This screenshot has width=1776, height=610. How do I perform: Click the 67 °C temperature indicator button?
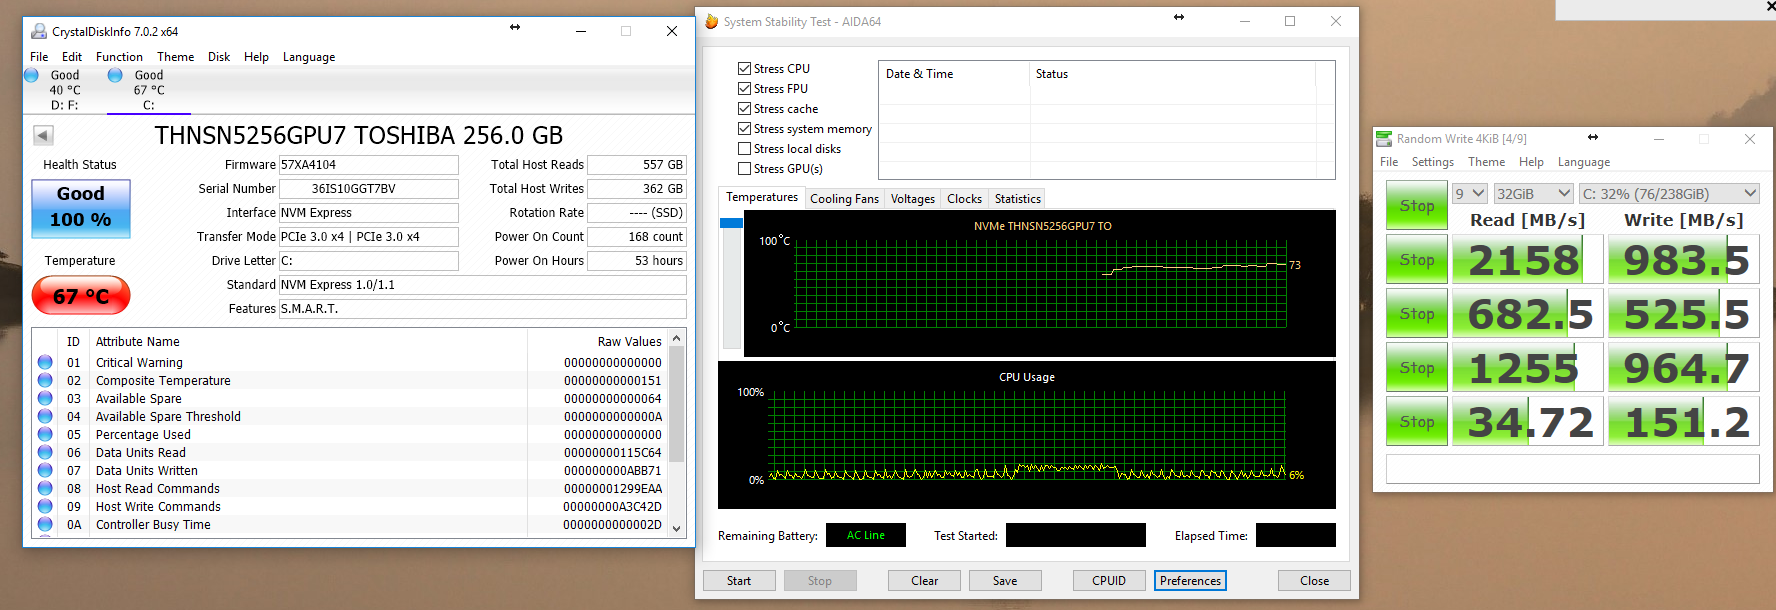tap(81, 296)
